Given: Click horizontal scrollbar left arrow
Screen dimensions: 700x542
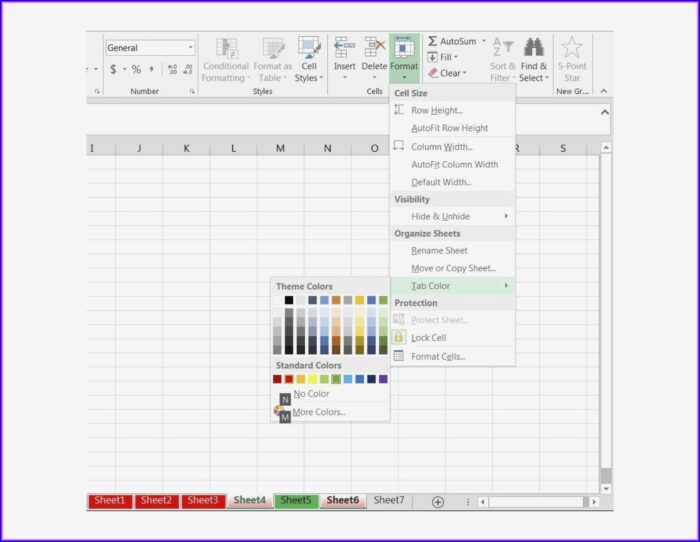Looking at the screenshot, I should [x=483, y=502].
